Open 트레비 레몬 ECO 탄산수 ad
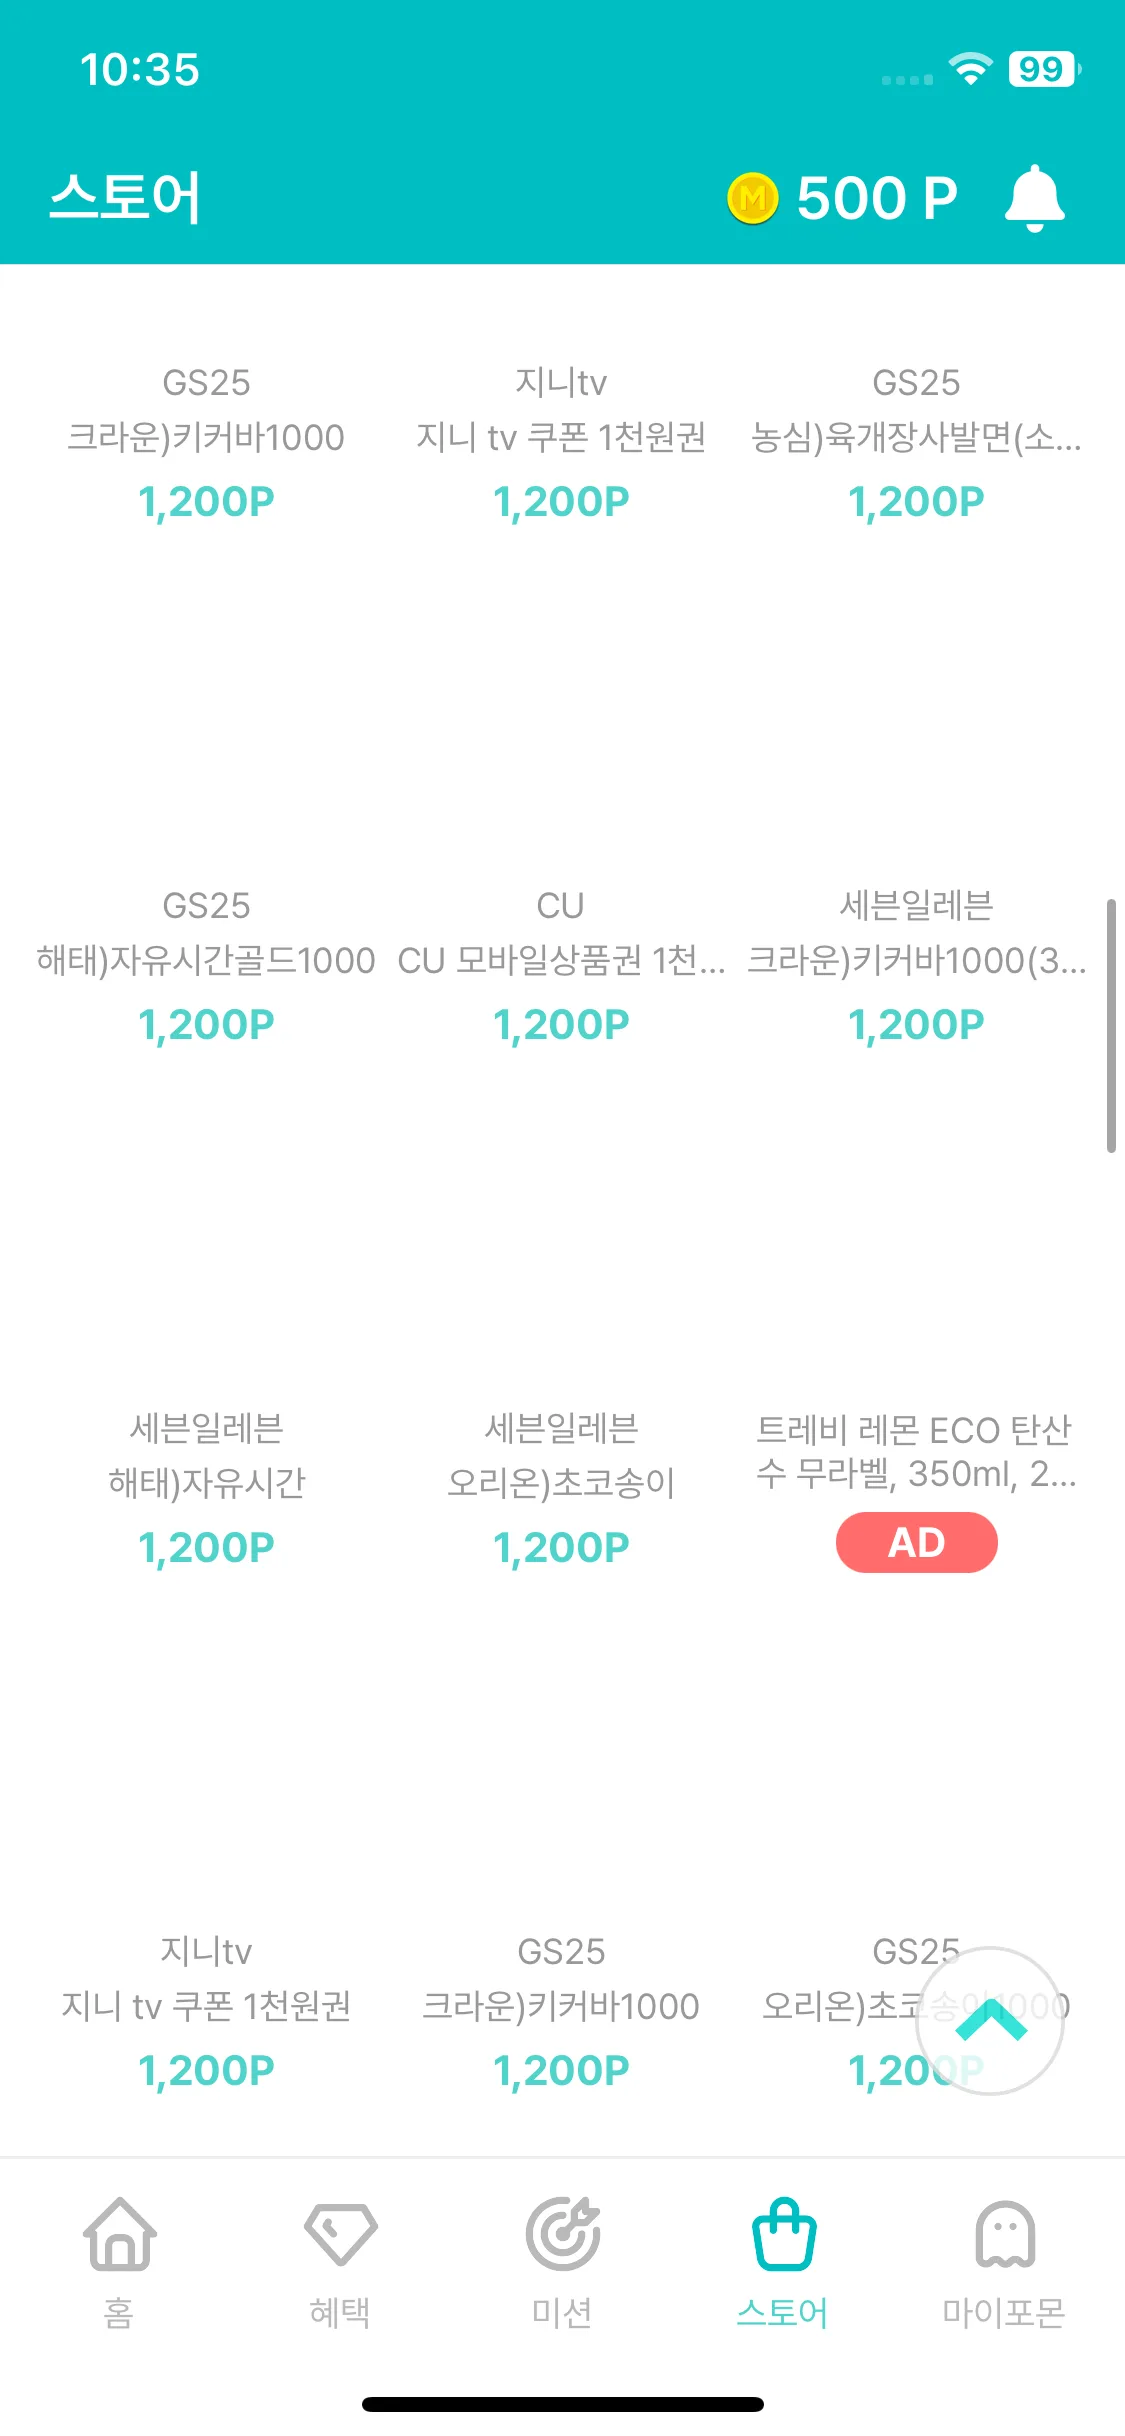Viewport: 1125px width, 2436px height. (916, 1452)
